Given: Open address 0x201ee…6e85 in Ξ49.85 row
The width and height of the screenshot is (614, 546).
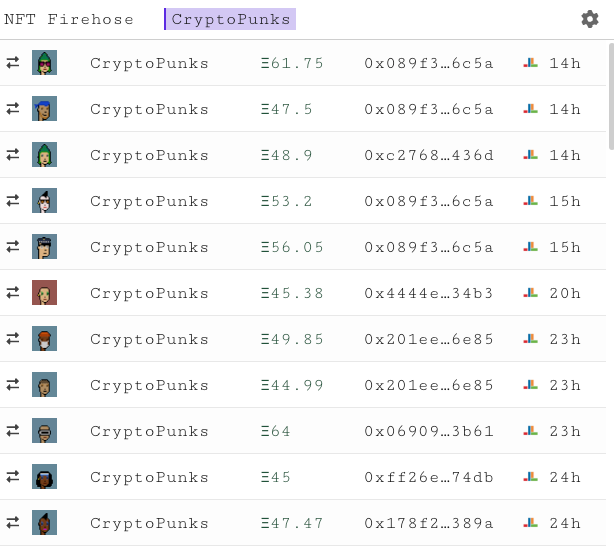Looking at the screenshot, I should point(429,339).
